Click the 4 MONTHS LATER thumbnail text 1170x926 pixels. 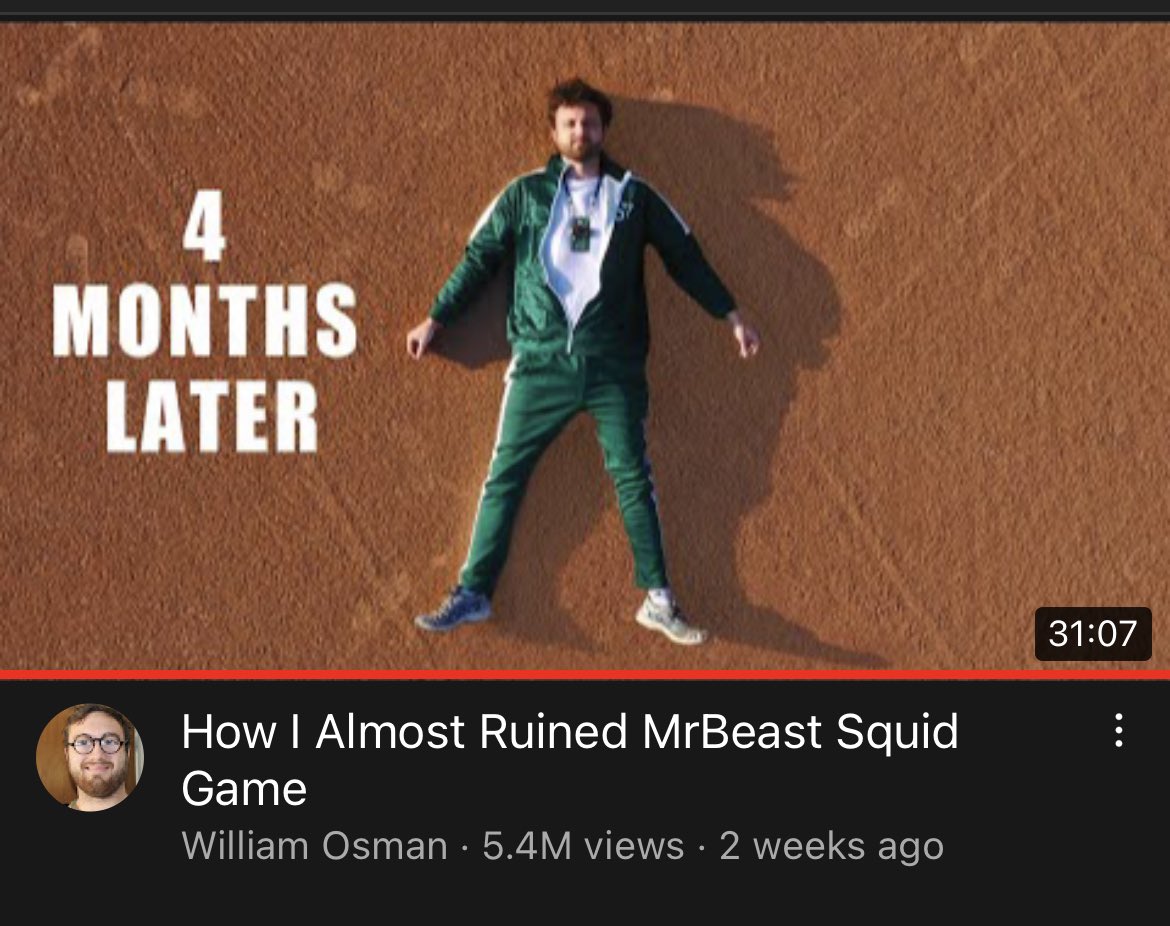(x=205, y=322)
